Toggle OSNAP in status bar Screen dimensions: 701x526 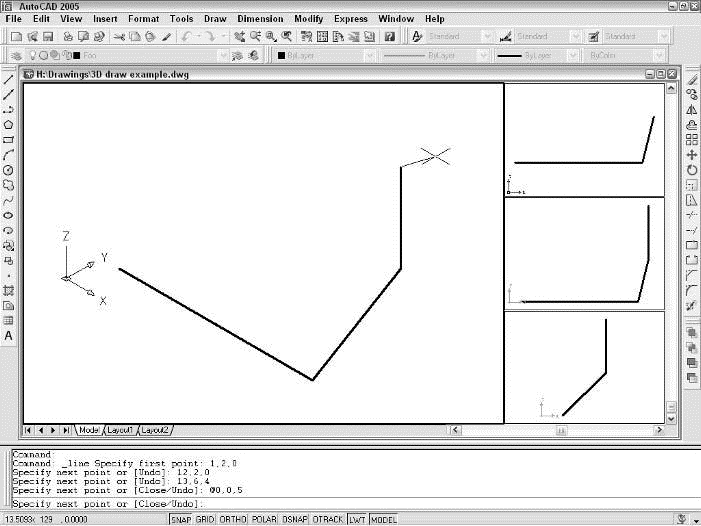295,520
